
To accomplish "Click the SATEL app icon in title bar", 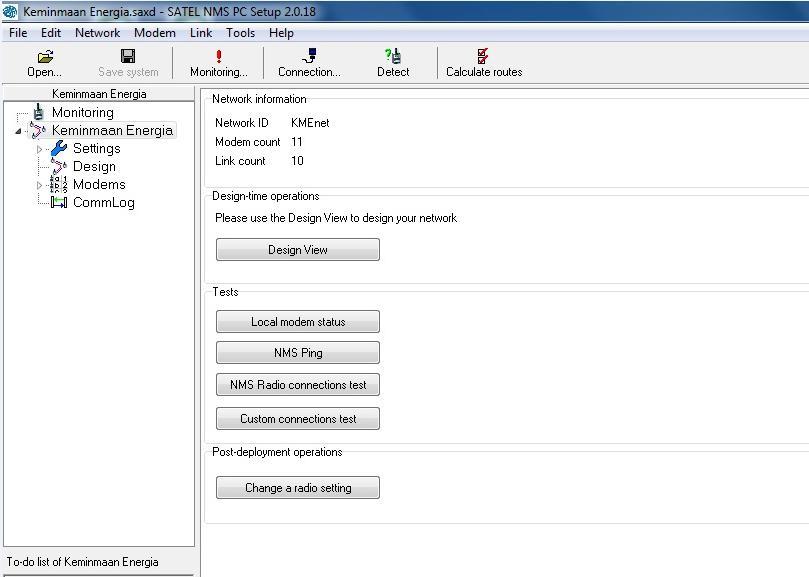I will 10,11.
